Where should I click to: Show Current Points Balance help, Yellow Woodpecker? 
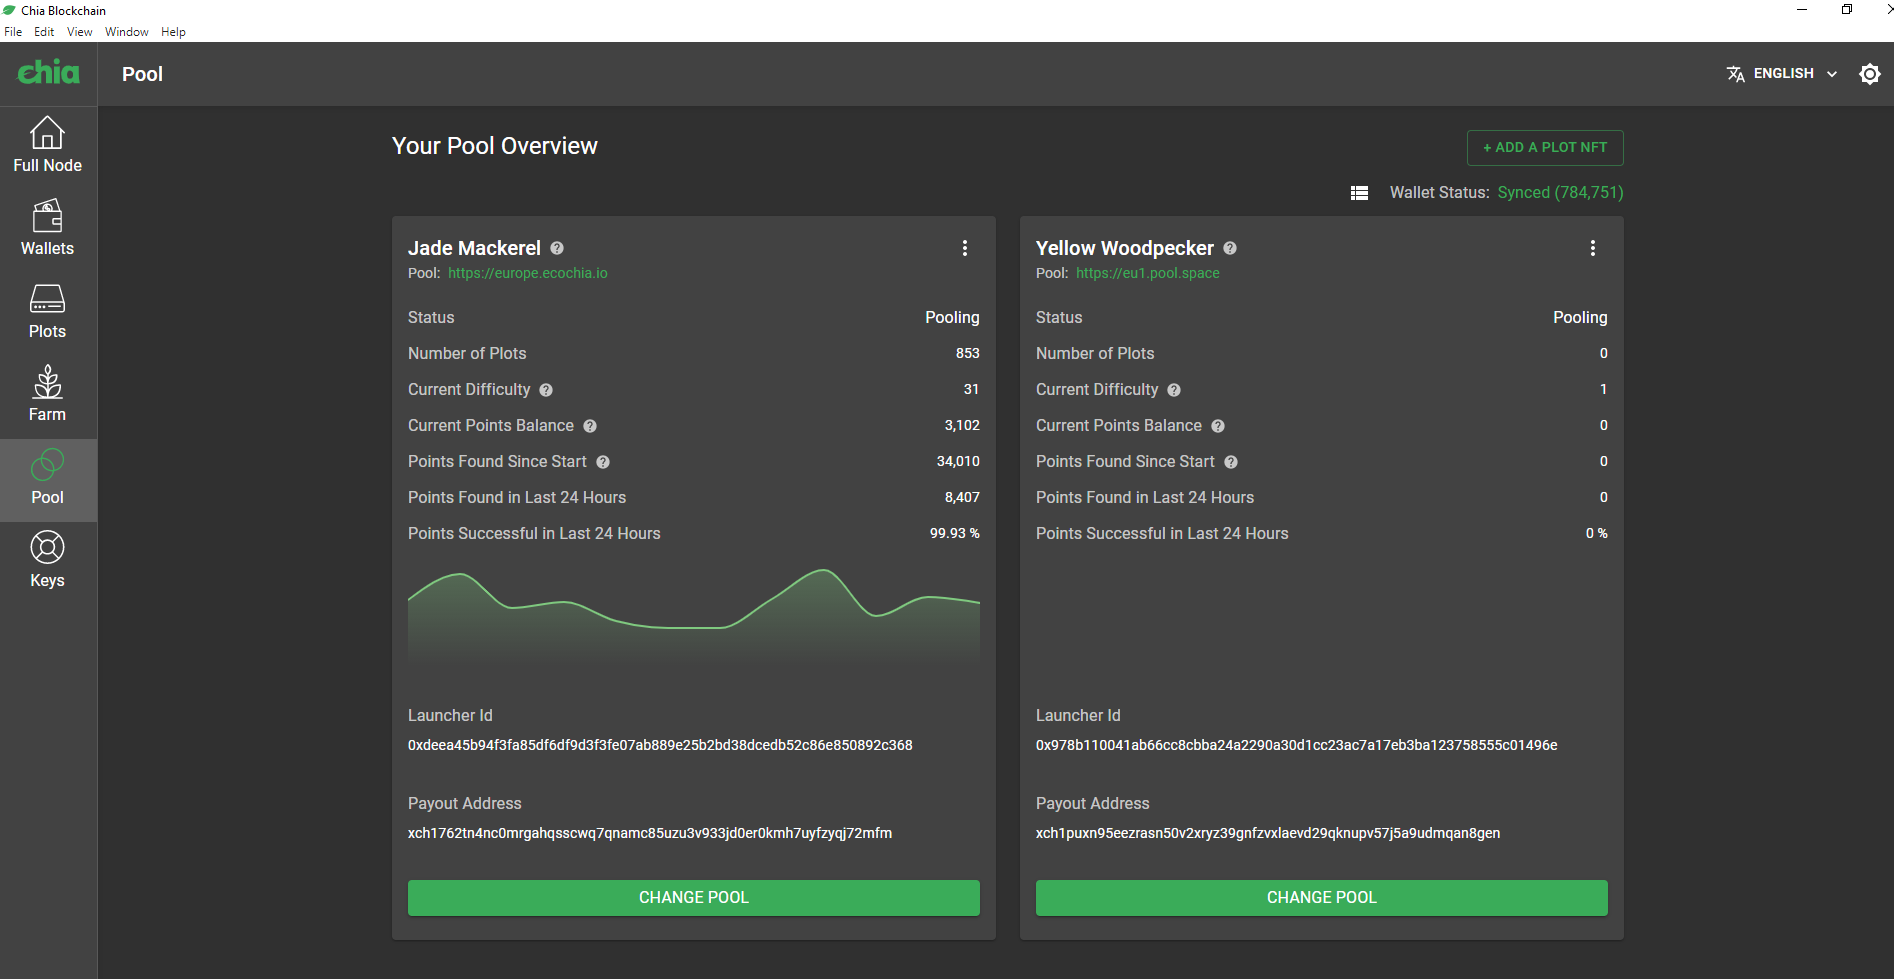point(1218,426)
